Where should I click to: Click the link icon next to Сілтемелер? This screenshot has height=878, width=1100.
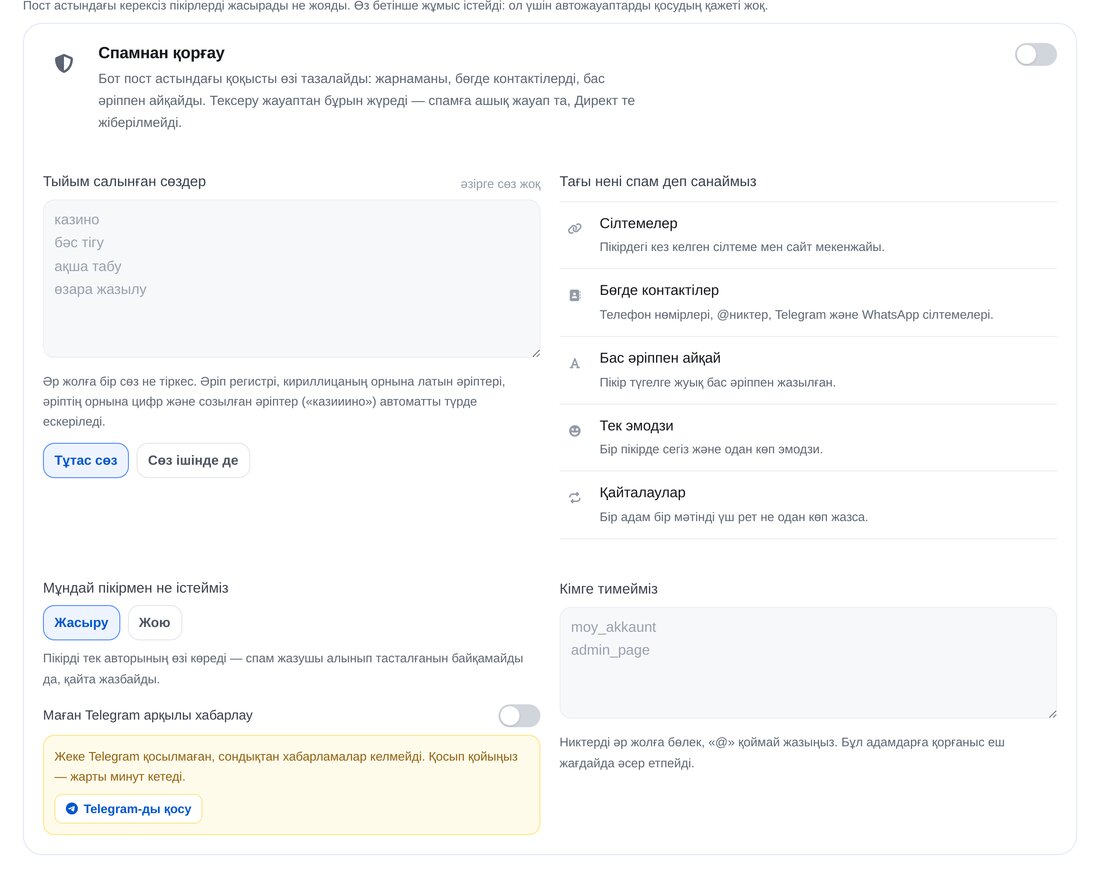tap(575, 229)
